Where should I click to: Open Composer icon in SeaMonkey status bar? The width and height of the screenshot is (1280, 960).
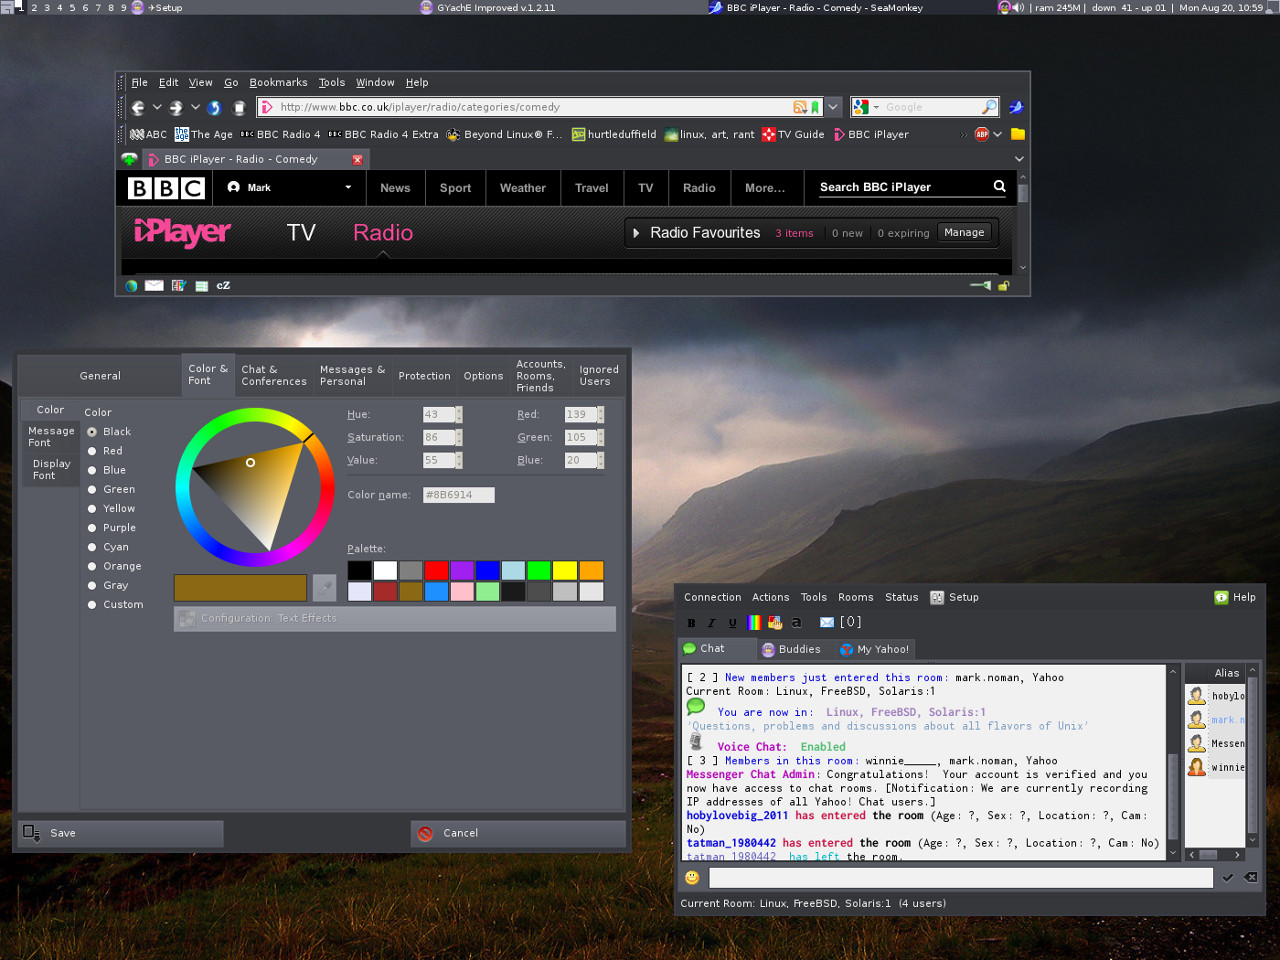179,286
